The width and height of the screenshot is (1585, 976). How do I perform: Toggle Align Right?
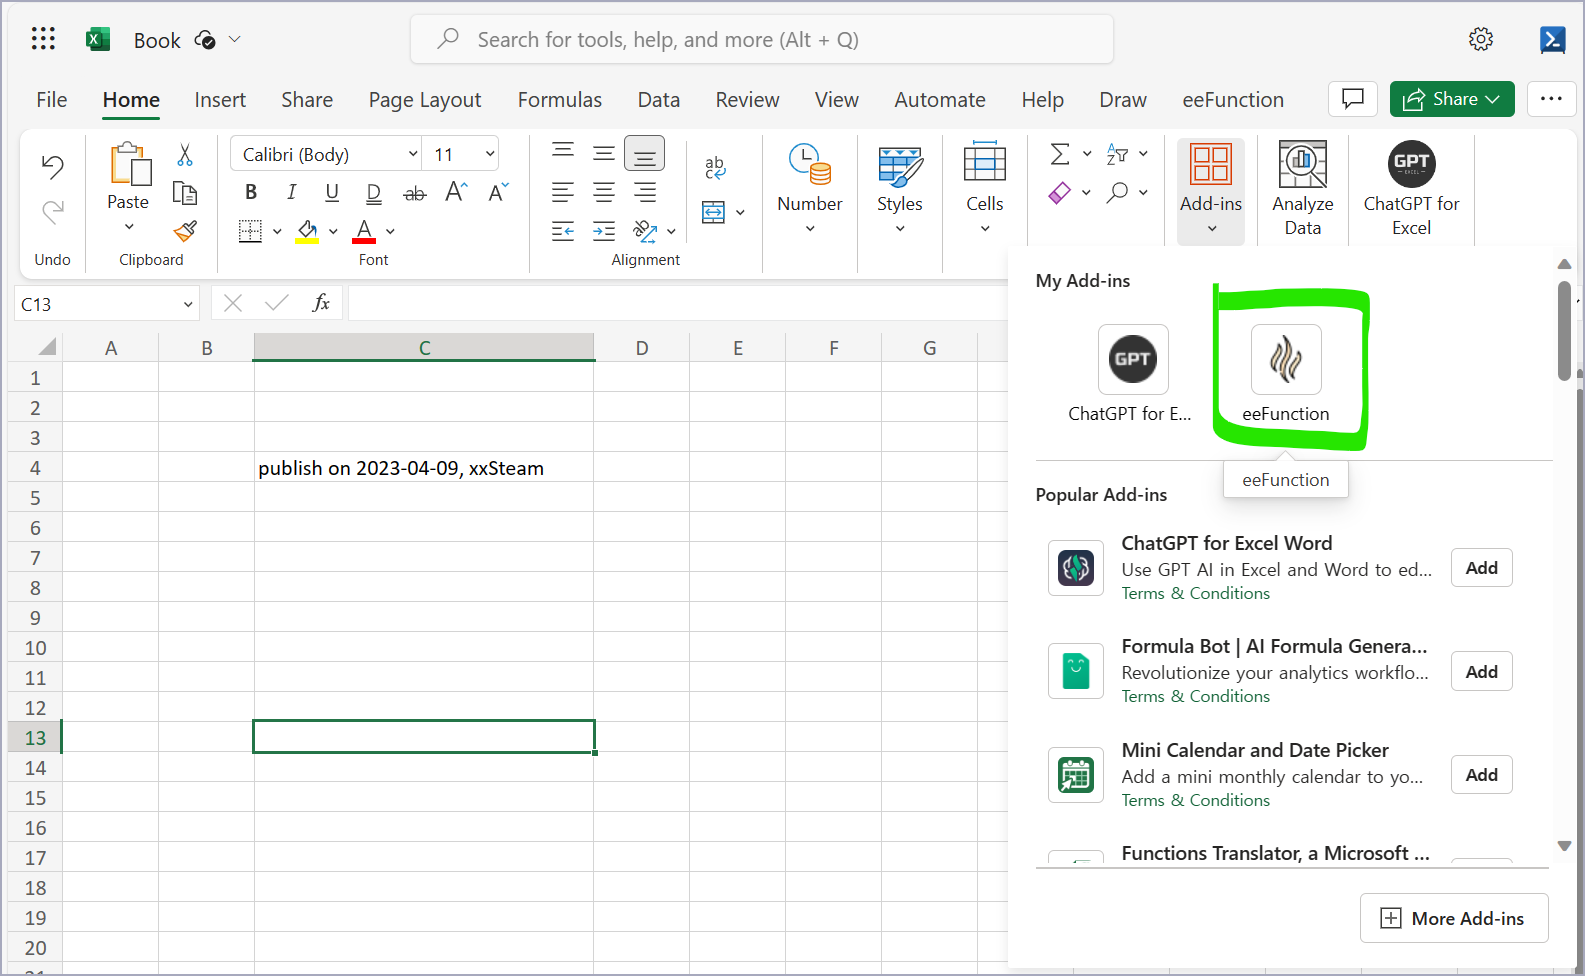[x=645, y=192]
